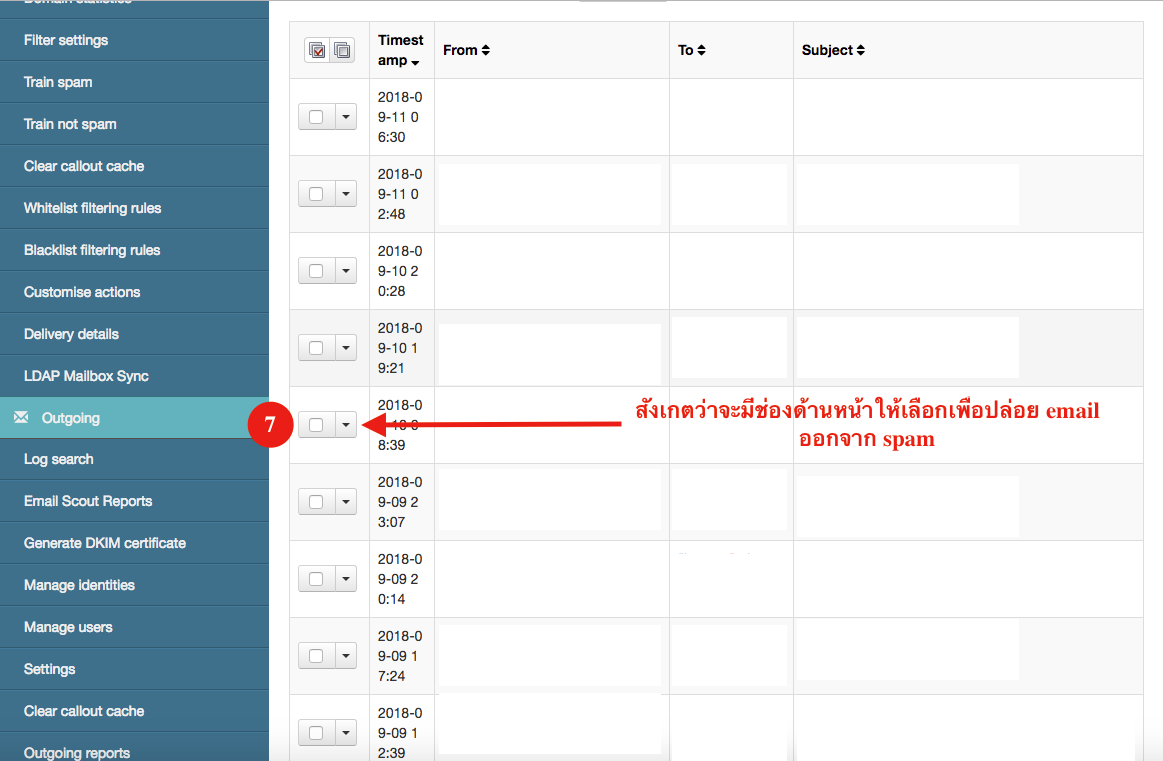Open the action dropdown on the first message row

pos(346,116)
